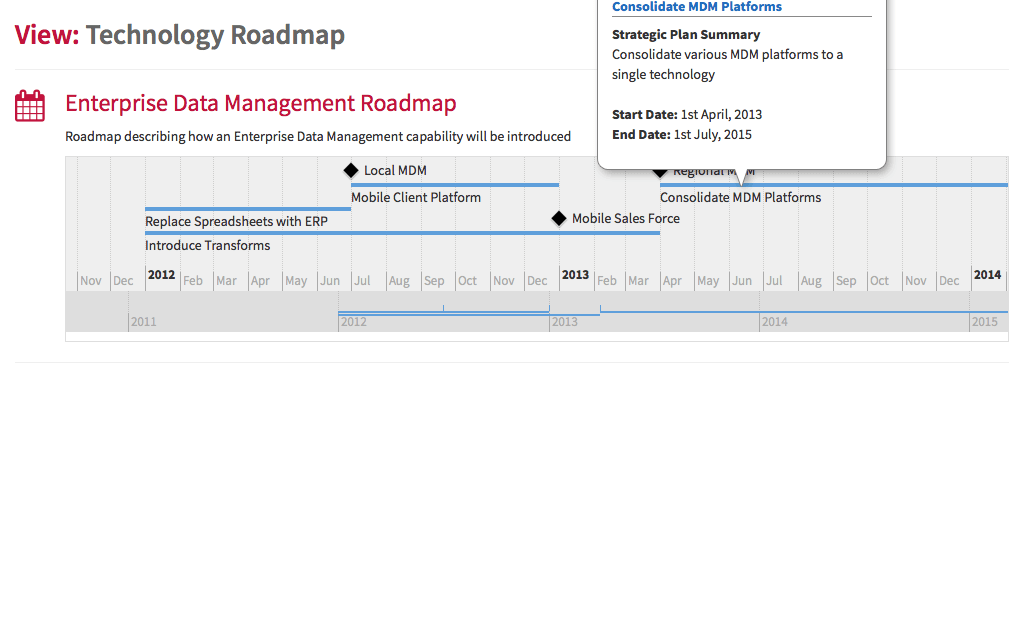Click the bold 2013 year marker
Screen dimensions: 1024x641
tap(575, 275)
